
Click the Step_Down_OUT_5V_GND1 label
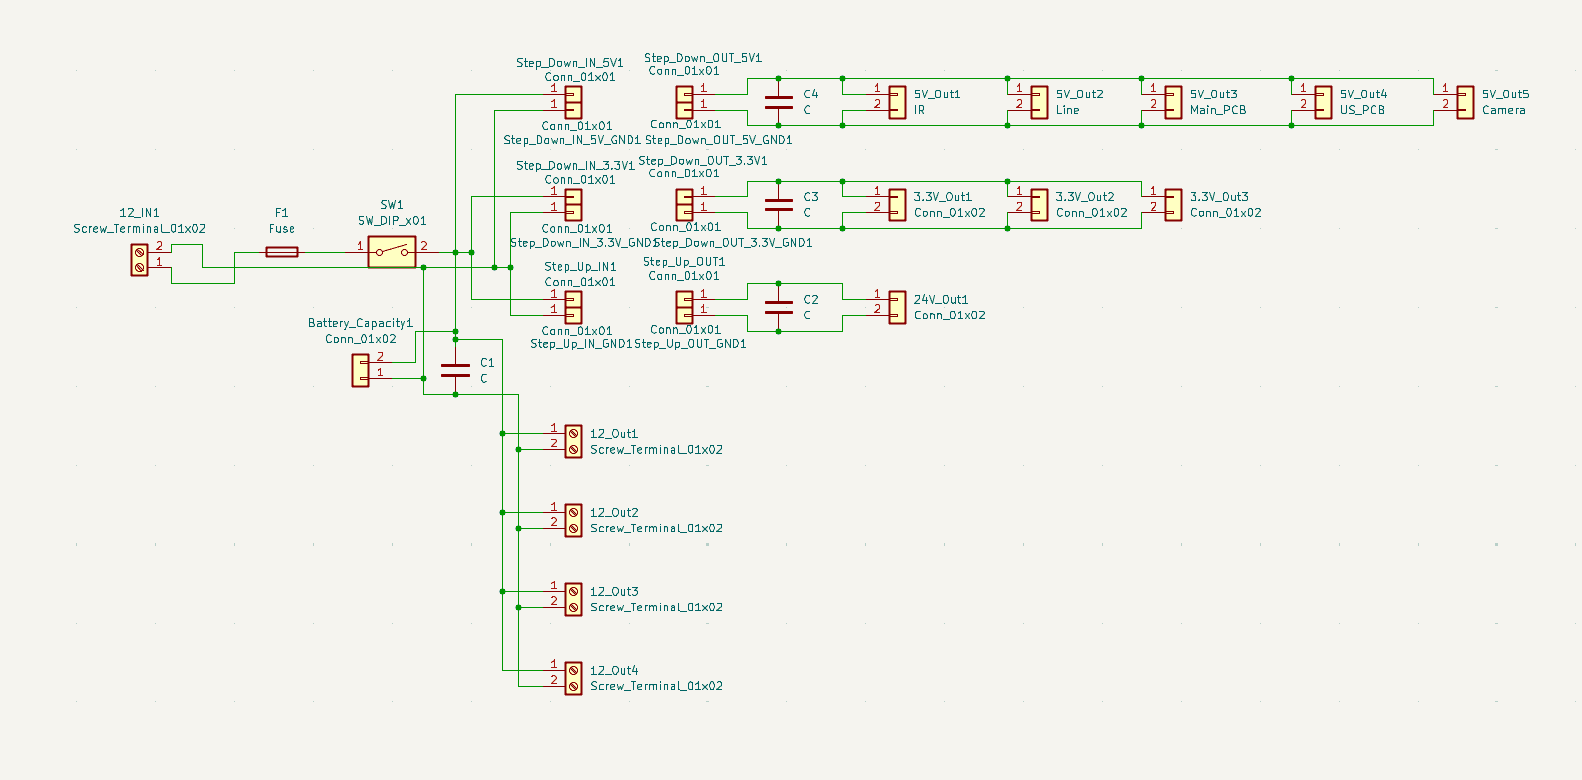coord(719,140)
